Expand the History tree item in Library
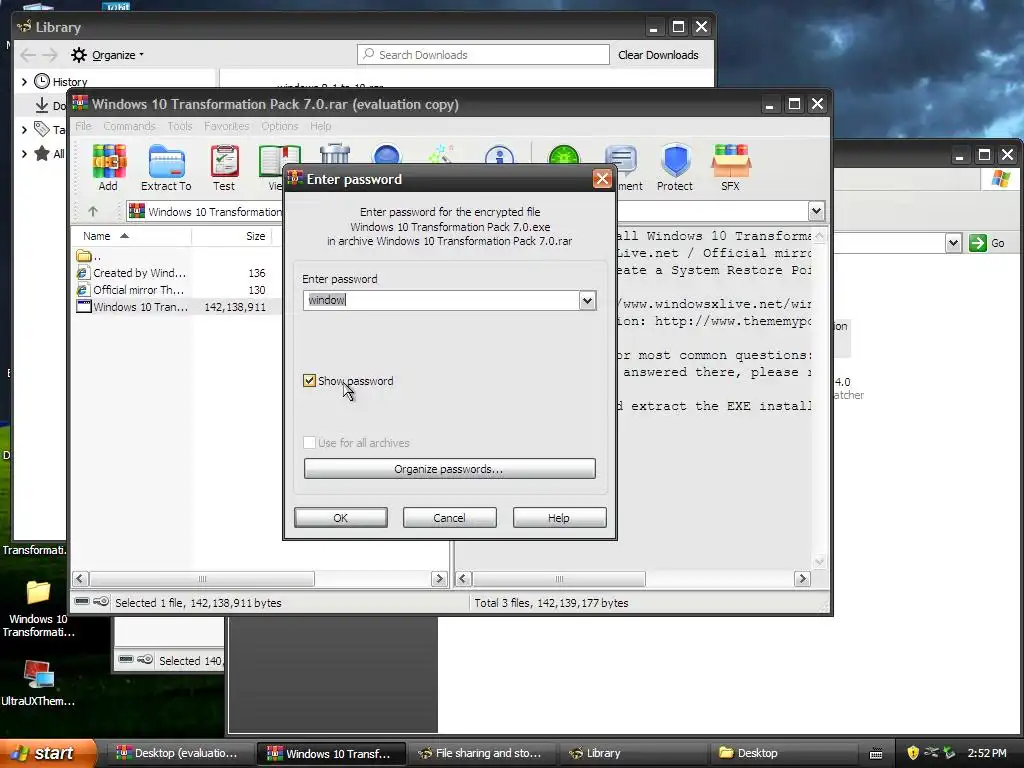The width and height of the screenshot is (1024, 768). point(24,82)
